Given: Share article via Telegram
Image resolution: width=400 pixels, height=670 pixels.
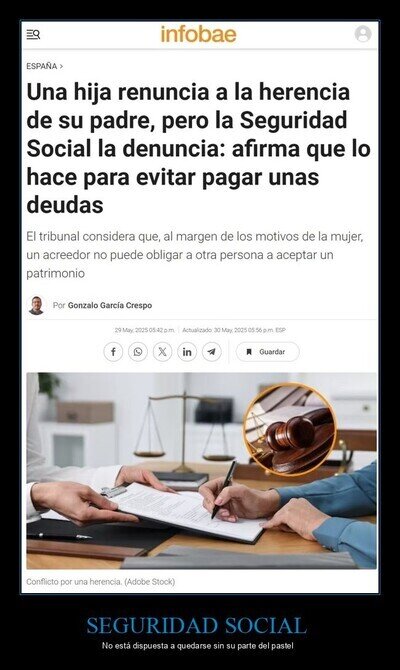Looking at the screenshot, I should pos(212,352).
